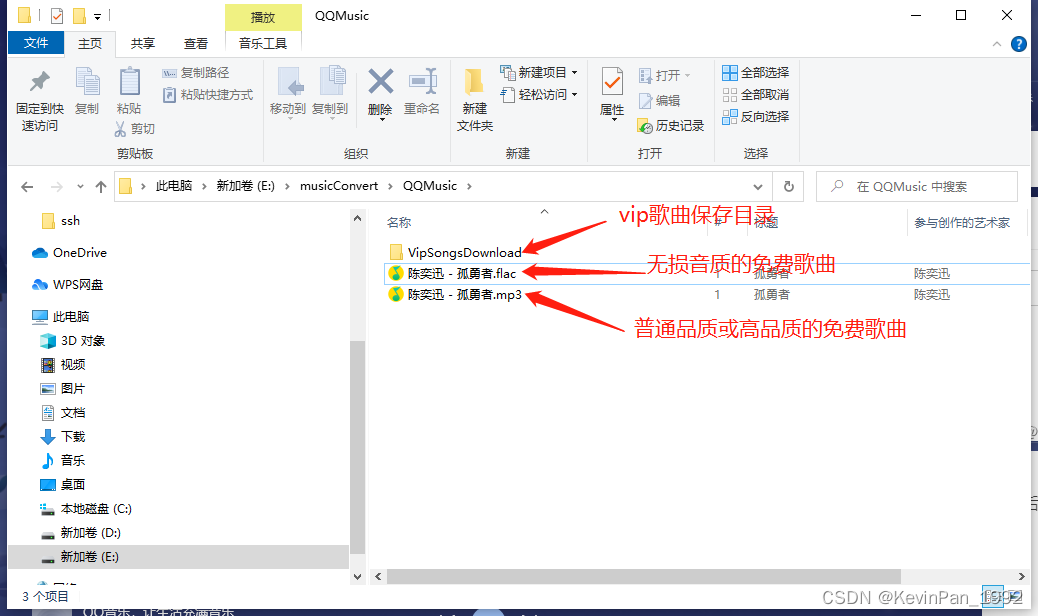The width and height of the screenshot is (1038, 616).
Task: Create a New folder
Action: (475, 100)
